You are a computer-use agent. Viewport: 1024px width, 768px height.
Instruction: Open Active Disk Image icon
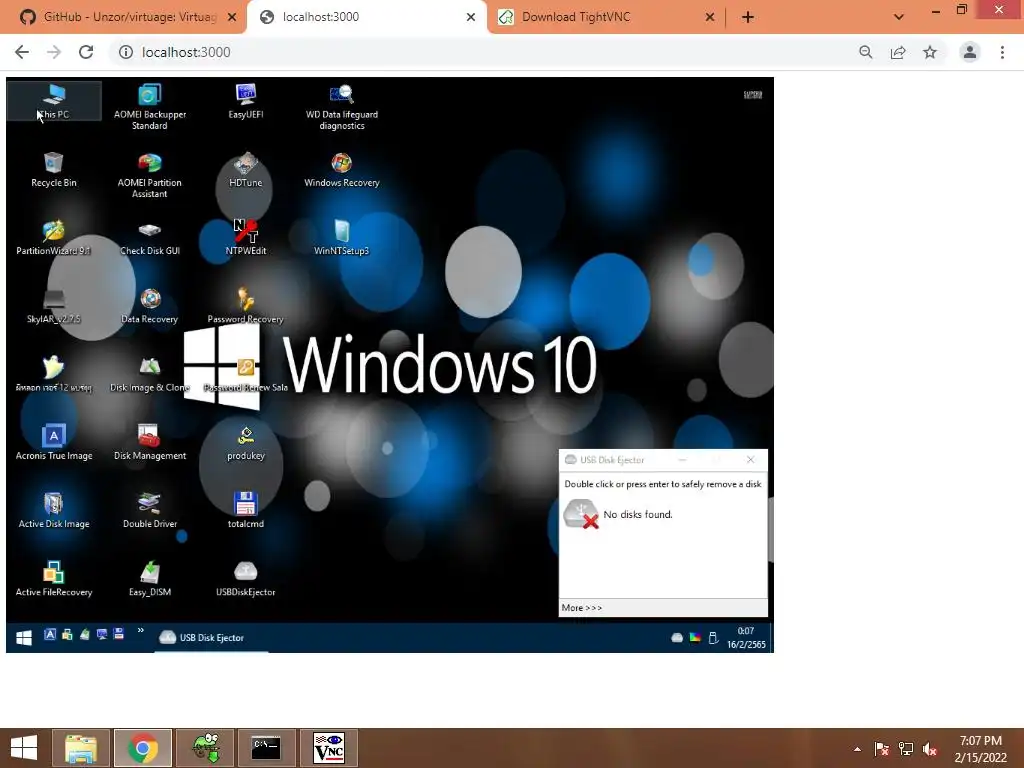click(54, 511)
